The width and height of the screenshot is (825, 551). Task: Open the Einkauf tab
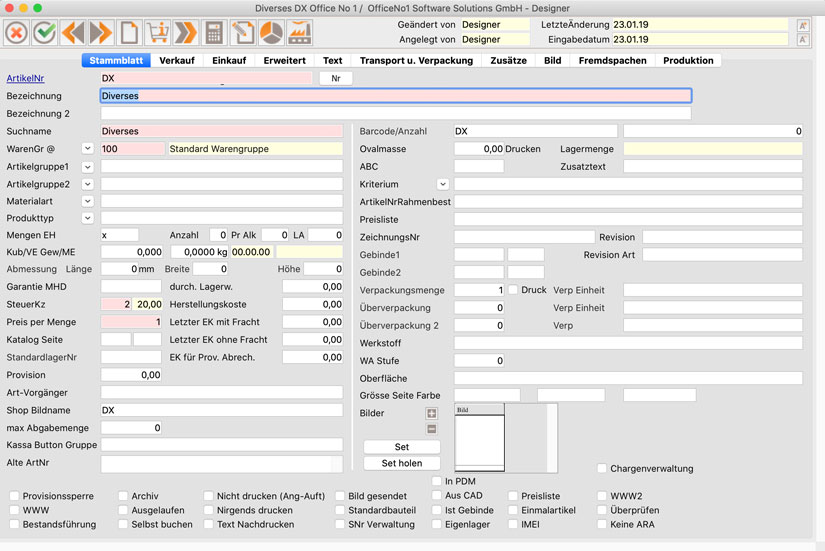click(x=229, y=61)
